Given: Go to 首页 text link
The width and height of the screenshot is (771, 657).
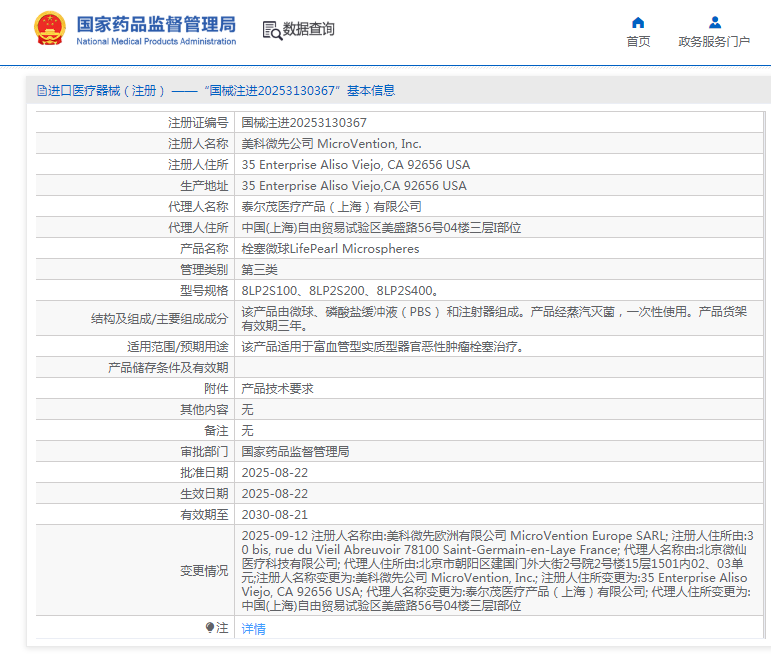Looking at the screenshot, I should tap(638, 42).
